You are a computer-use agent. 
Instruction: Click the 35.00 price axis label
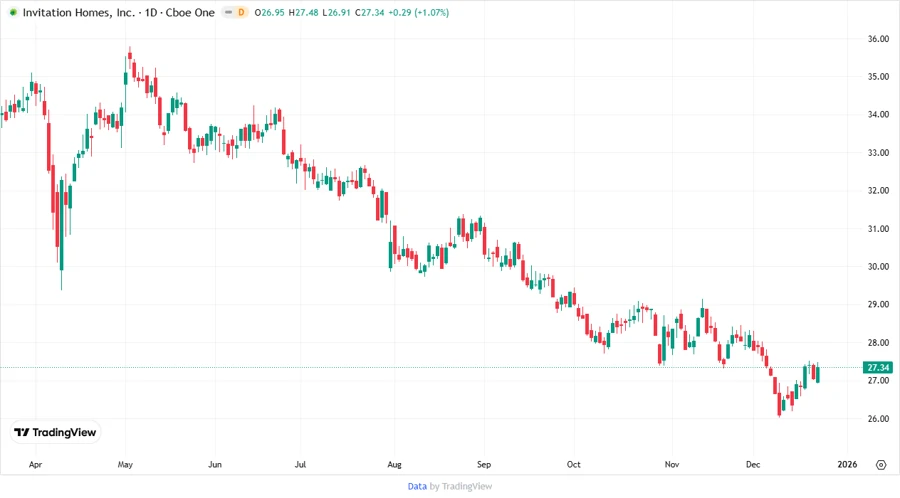pyautogui.click(x=878, y=76)
